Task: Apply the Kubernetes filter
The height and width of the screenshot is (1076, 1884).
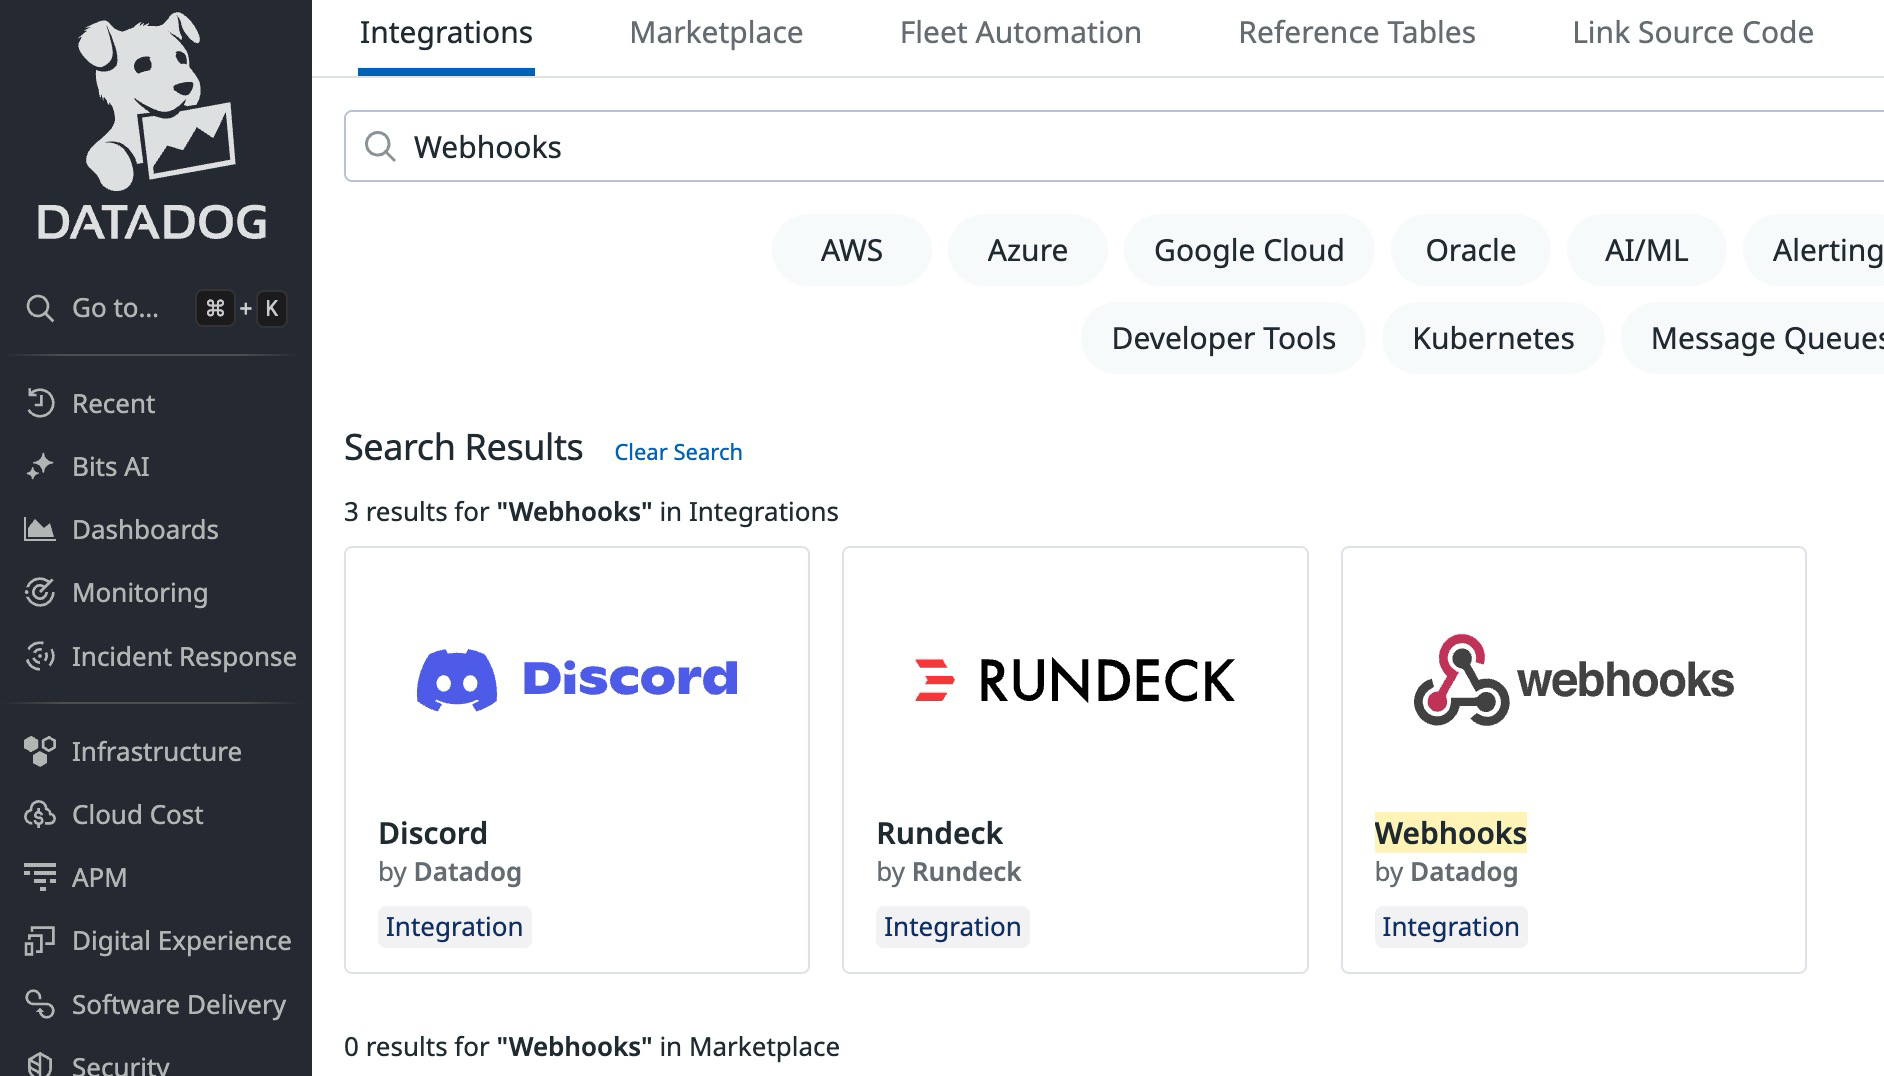Action: [x=1491, y=338]
